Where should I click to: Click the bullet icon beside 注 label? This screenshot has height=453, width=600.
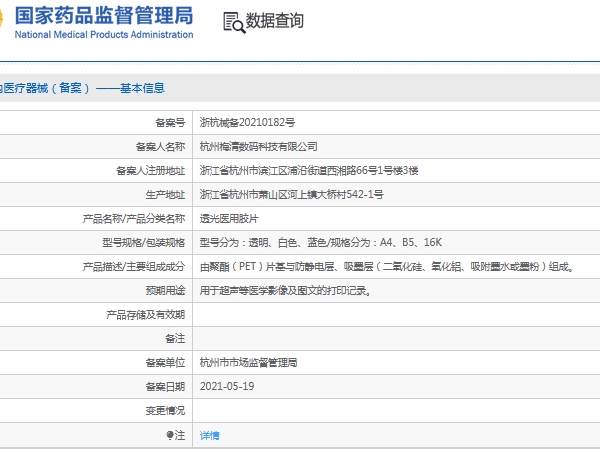pyautogui.click(x=170, y=435)
